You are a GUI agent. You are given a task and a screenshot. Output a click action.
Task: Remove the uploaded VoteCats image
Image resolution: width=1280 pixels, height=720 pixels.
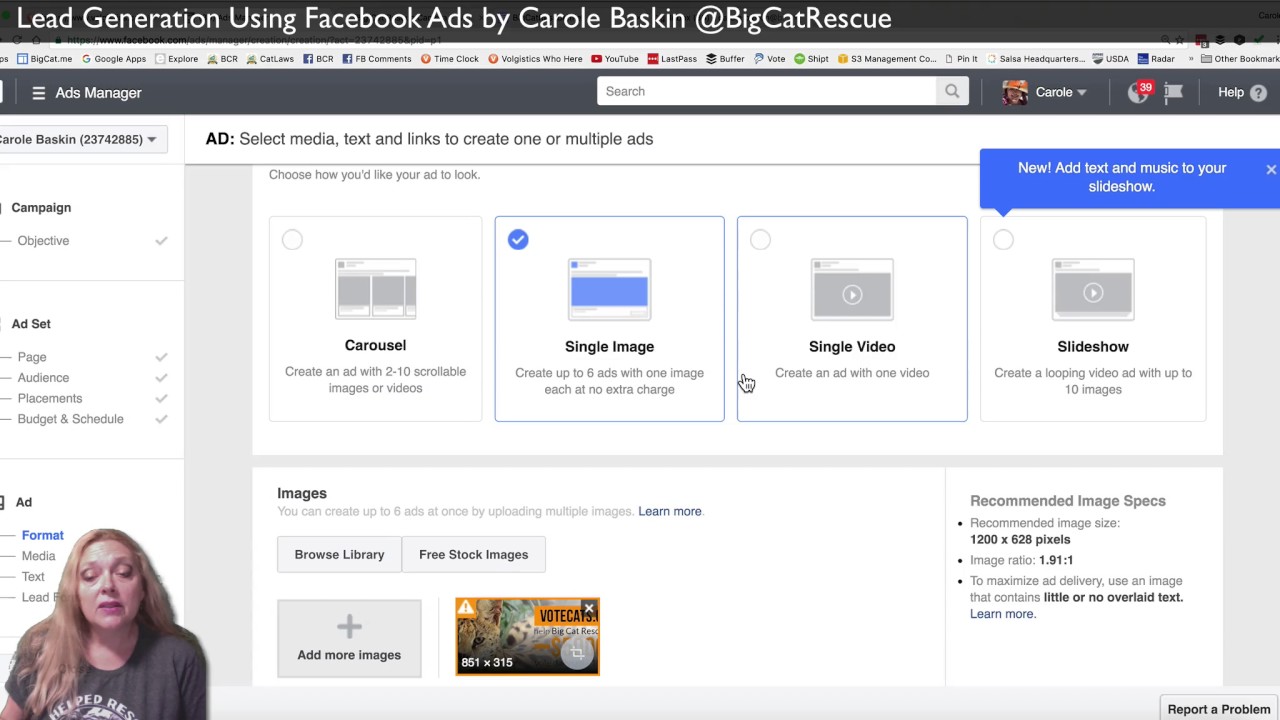(589, 607)
